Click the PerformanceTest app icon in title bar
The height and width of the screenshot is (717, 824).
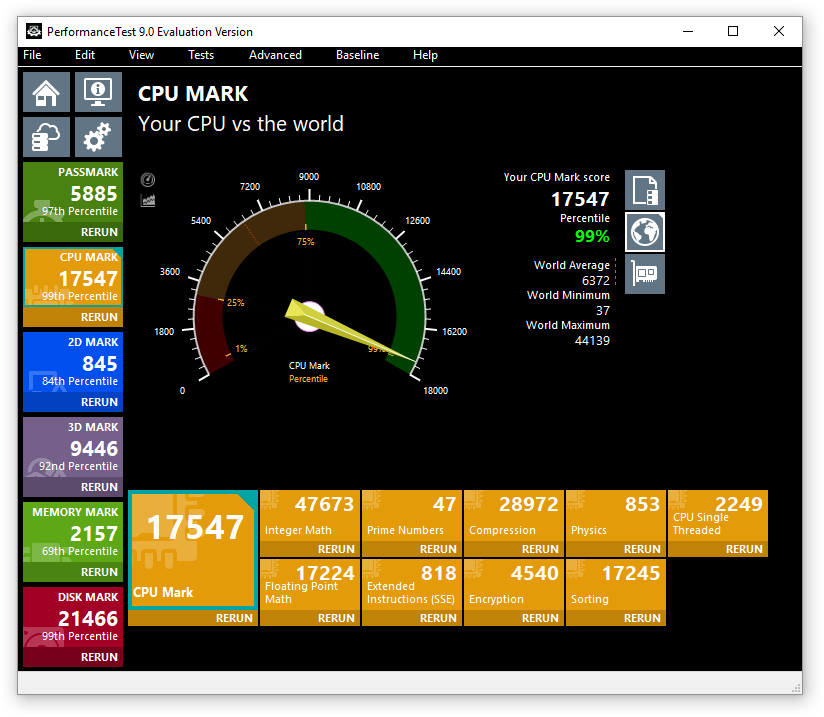(34, 32)
